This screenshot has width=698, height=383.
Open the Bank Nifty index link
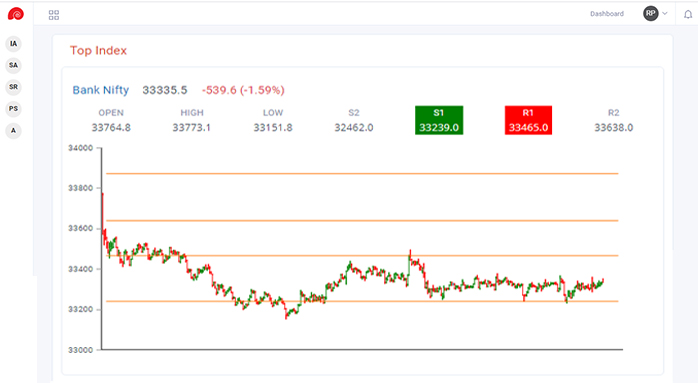tap(101, 90)
